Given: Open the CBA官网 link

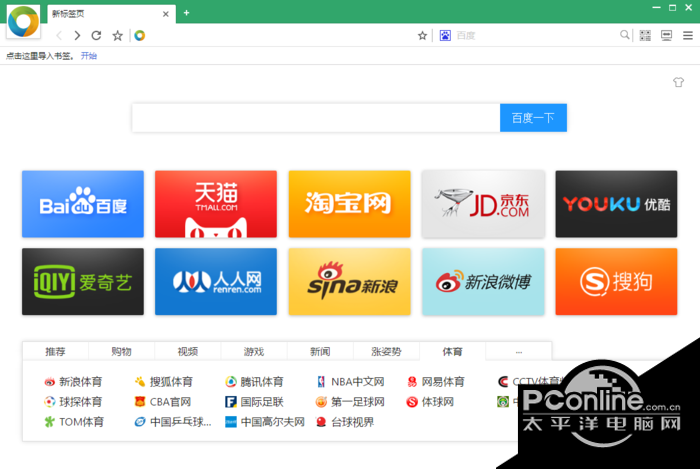Looking at the screenshot, I should [163, 402].
